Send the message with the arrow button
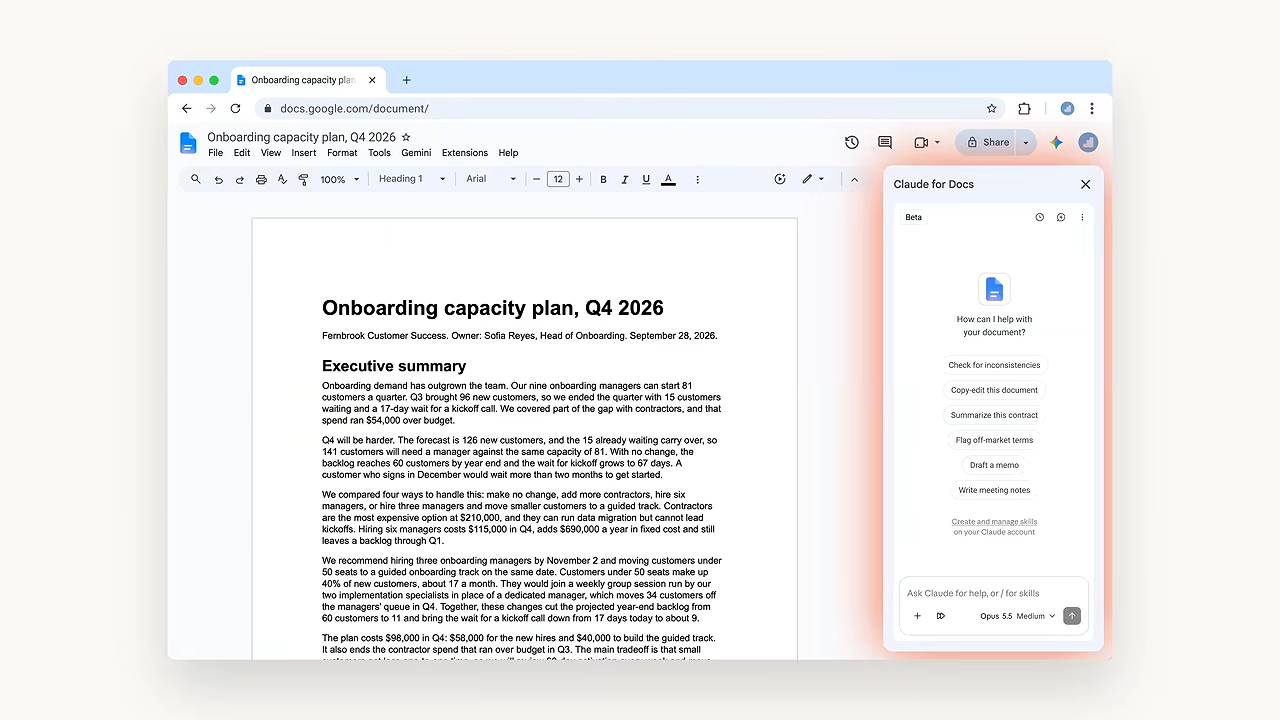 pos(1072,616)
